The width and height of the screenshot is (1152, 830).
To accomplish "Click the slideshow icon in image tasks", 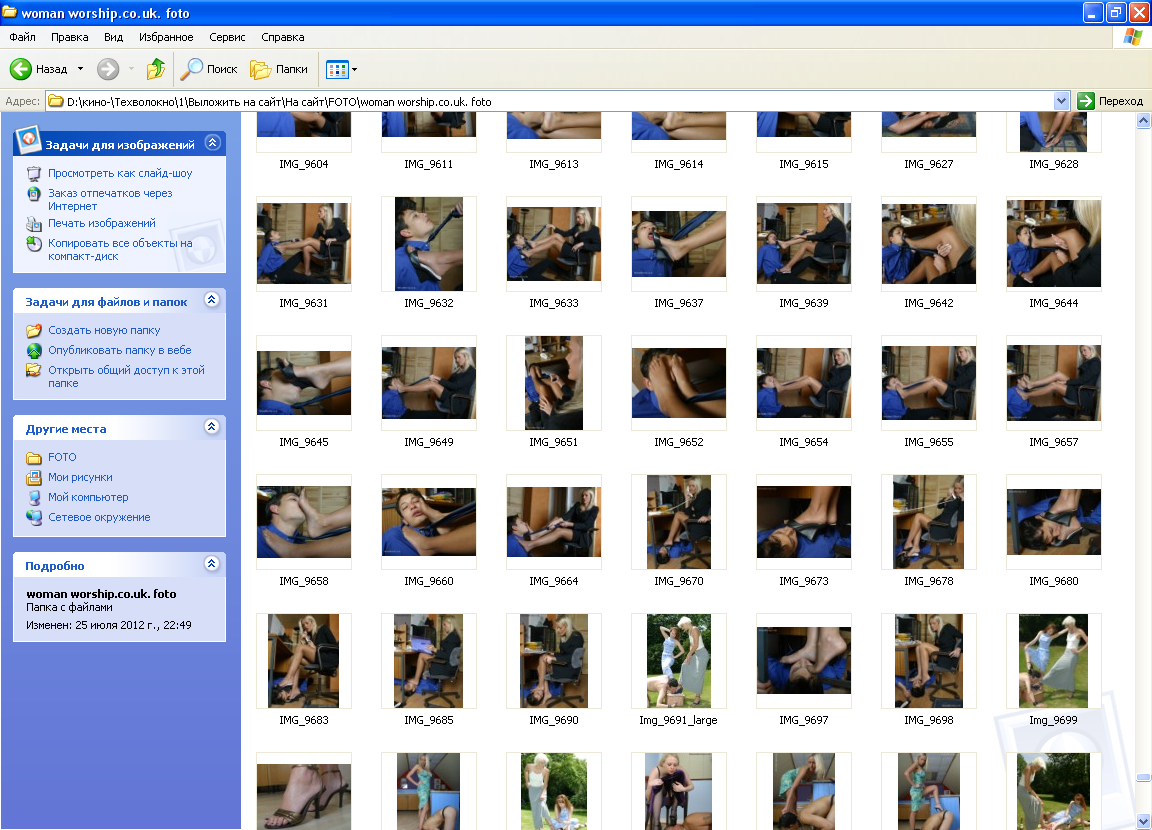I will (x=34, y=173).
